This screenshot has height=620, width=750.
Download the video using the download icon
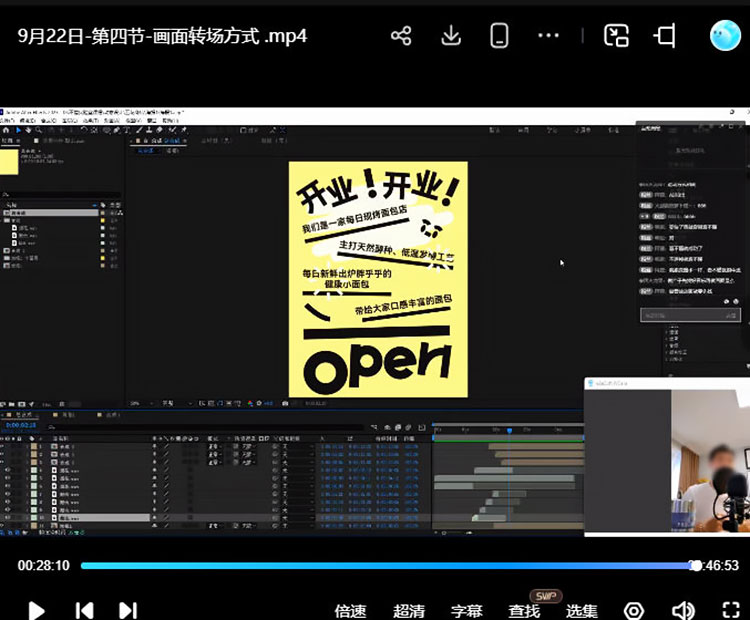(x=451, y=36)
